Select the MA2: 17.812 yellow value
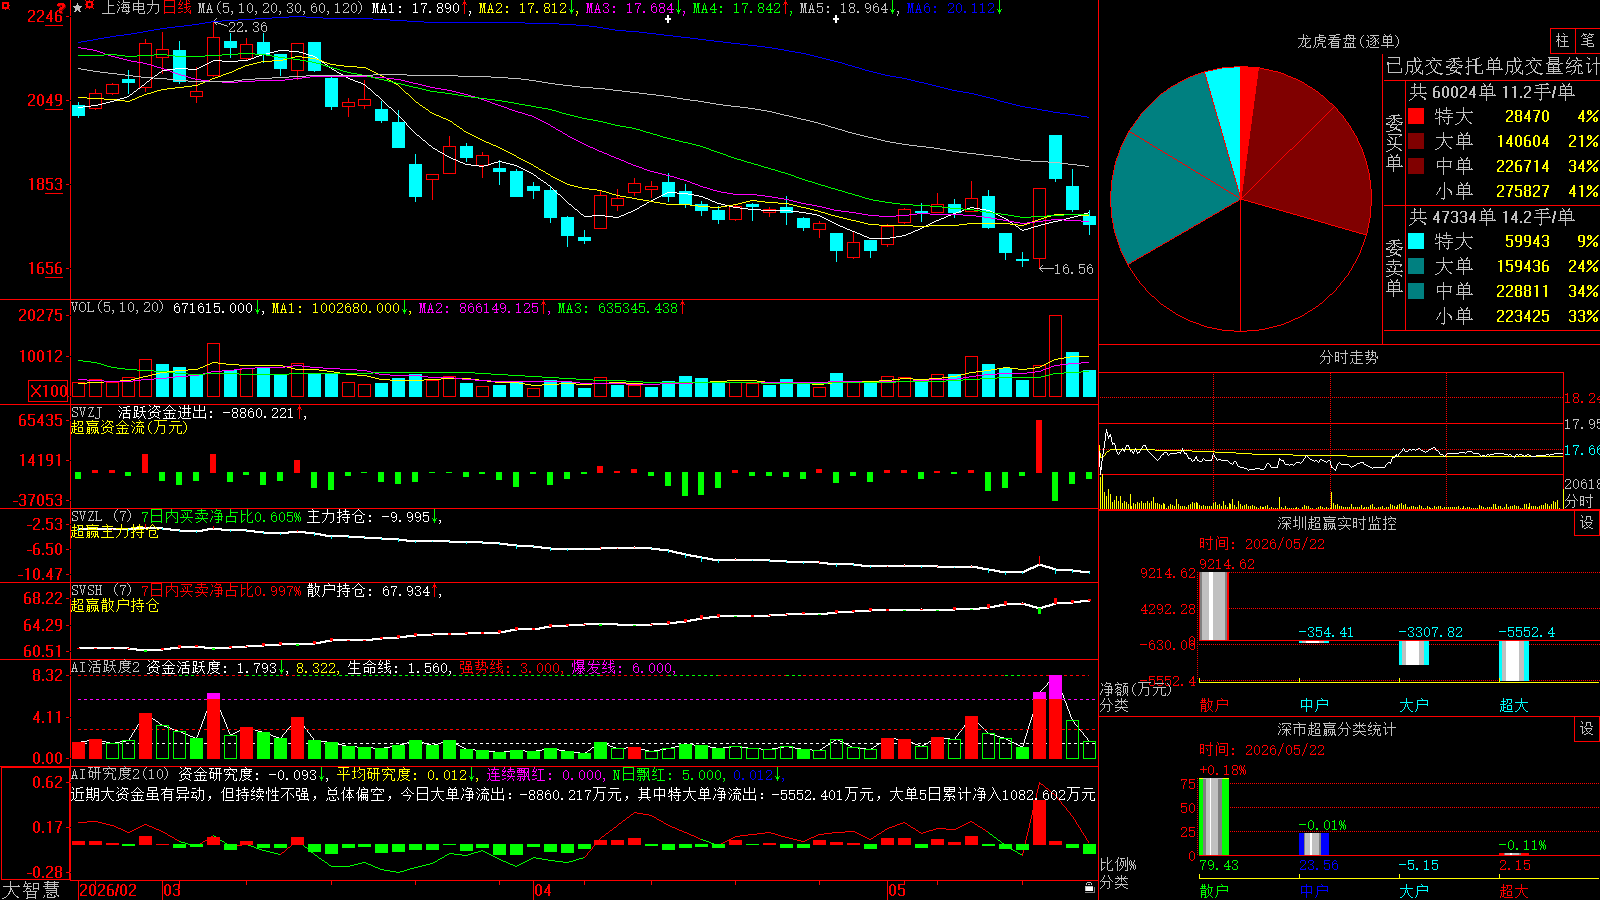Screen dimensions: 1600x900 pyautogui.click(x=528, y=8)
